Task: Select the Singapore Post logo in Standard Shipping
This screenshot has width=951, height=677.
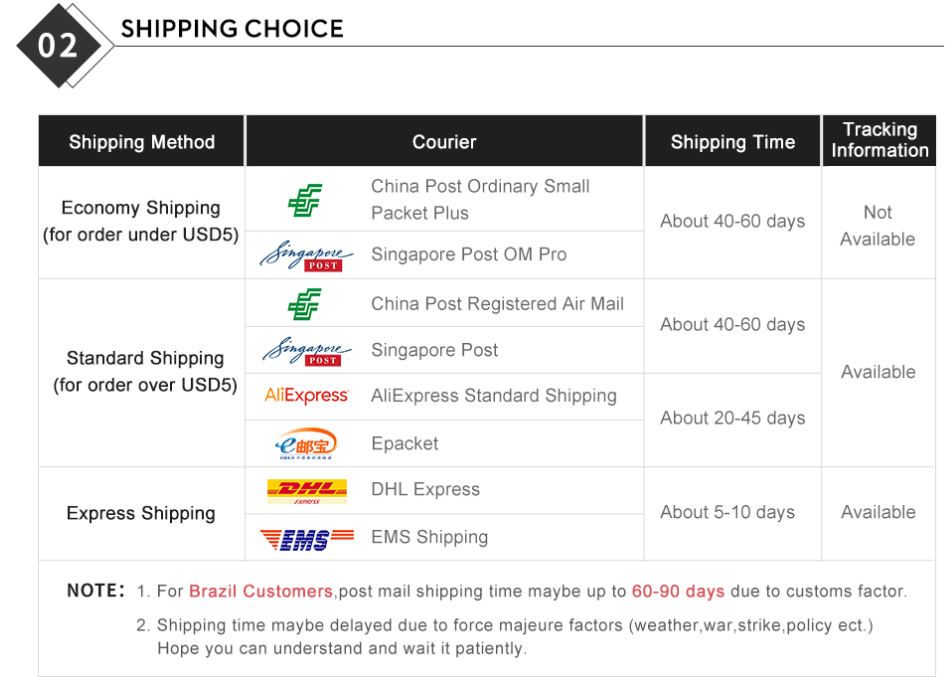Action: 307,351
